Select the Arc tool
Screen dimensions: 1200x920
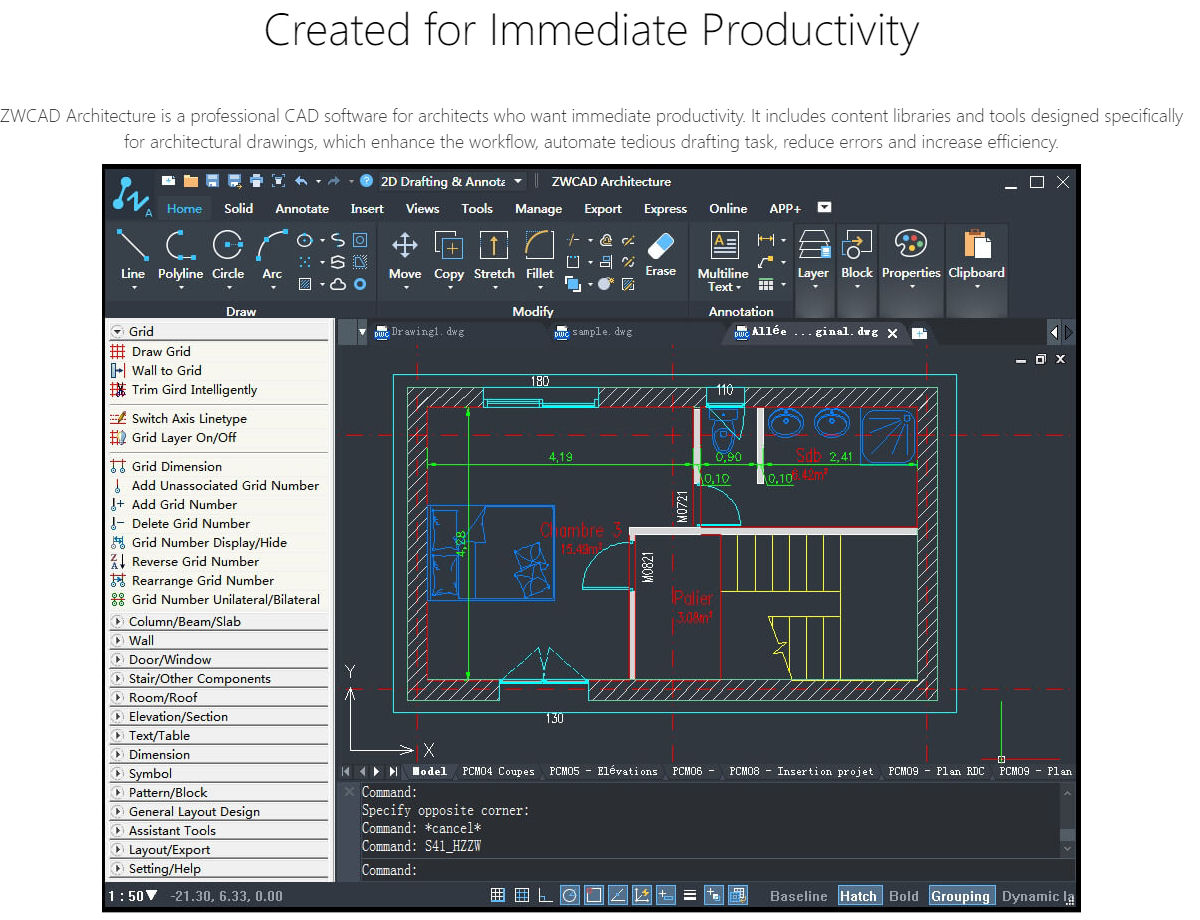click(x=272, y=254)
